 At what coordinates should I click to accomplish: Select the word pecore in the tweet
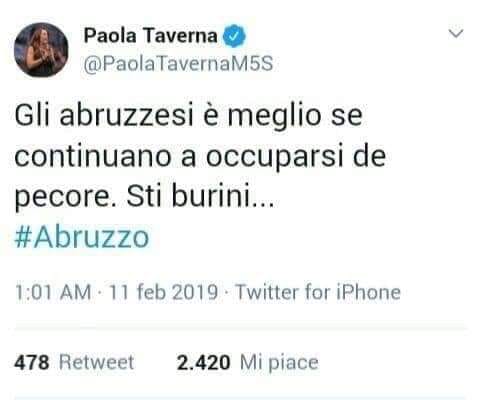[63, 198]
